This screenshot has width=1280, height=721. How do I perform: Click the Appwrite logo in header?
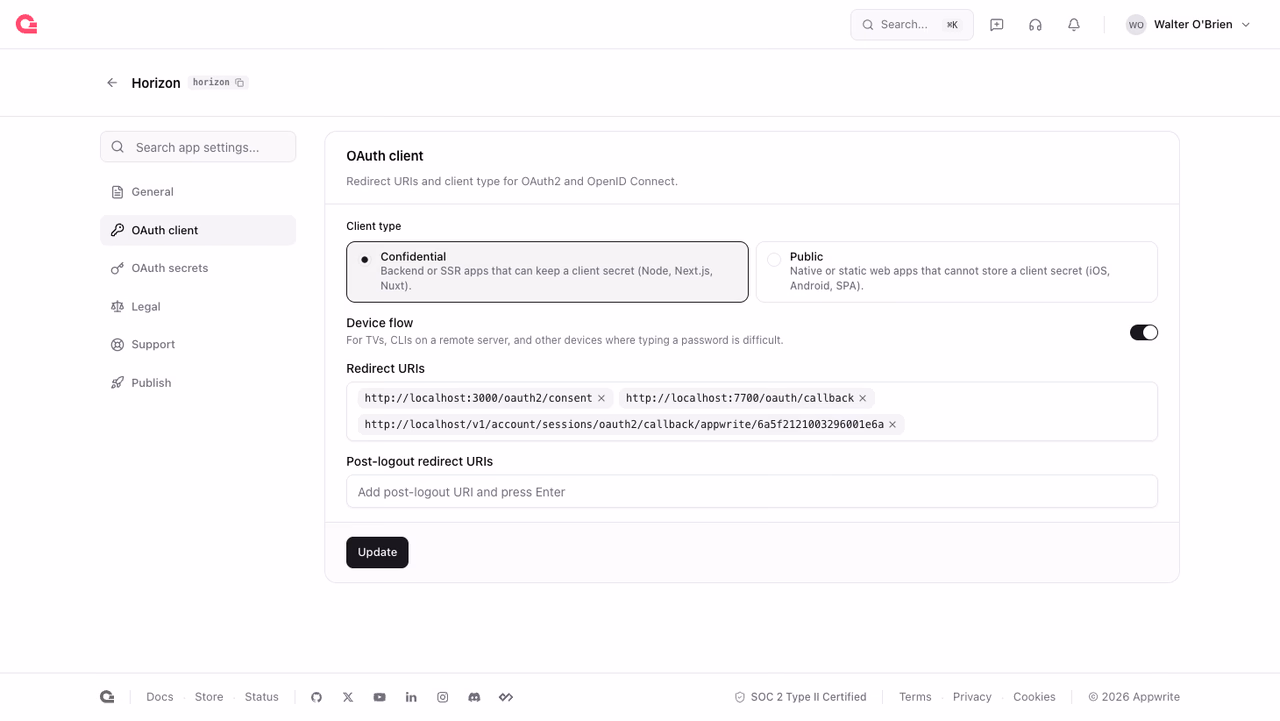[x=27, y=25]
